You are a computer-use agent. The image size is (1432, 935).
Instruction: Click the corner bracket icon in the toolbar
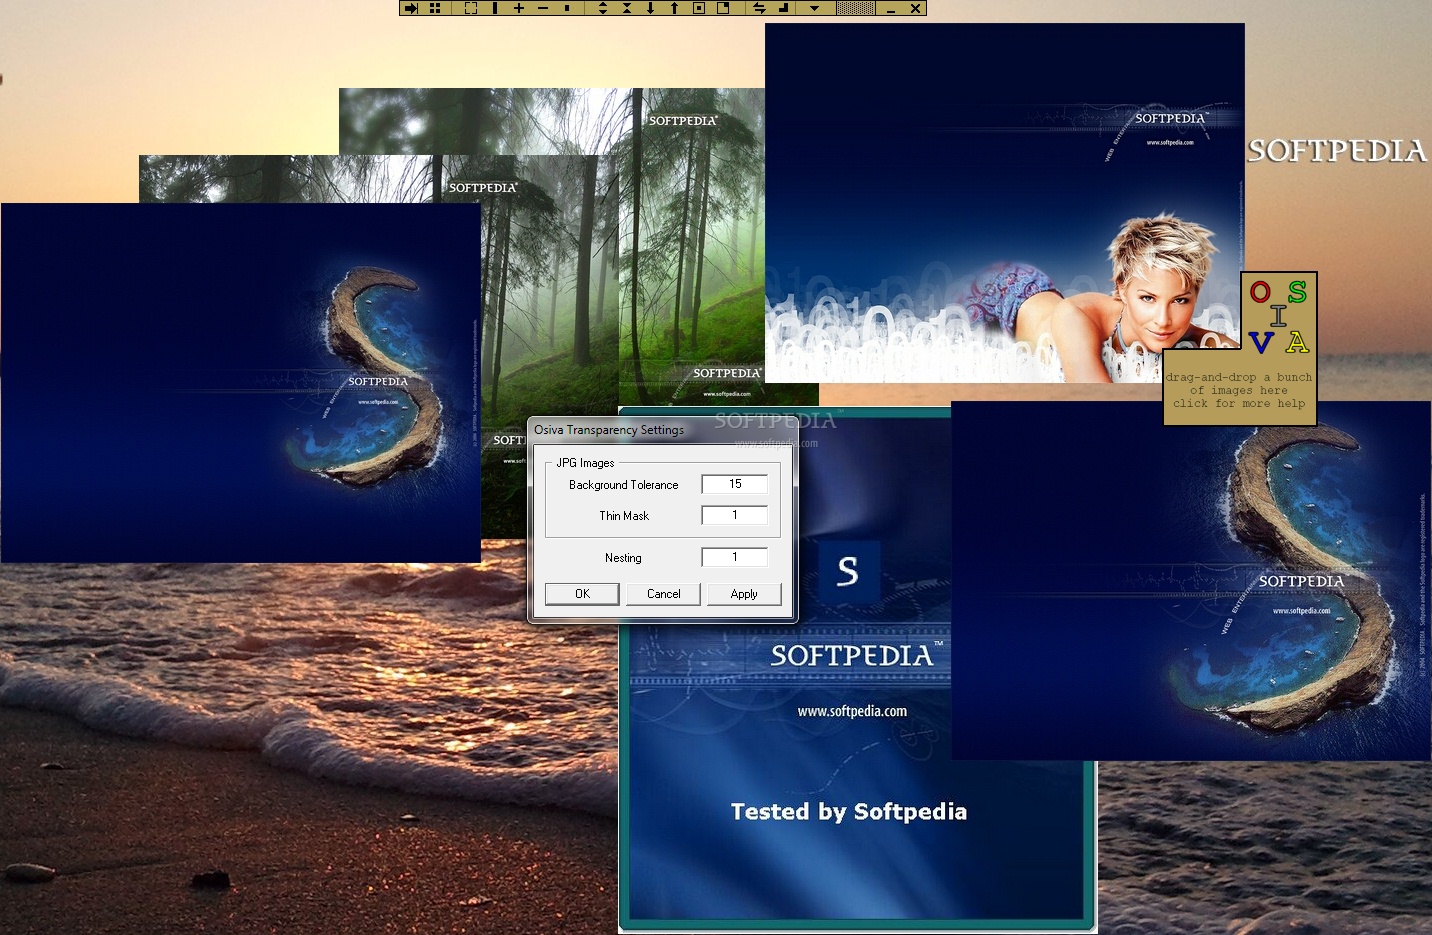pyautogui.click(x=783, y=8)
